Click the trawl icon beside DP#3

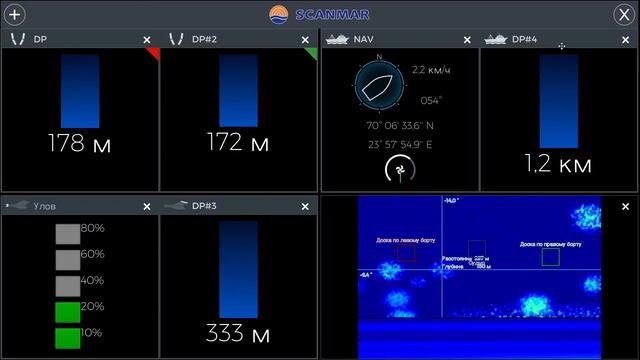pos(176,205)
